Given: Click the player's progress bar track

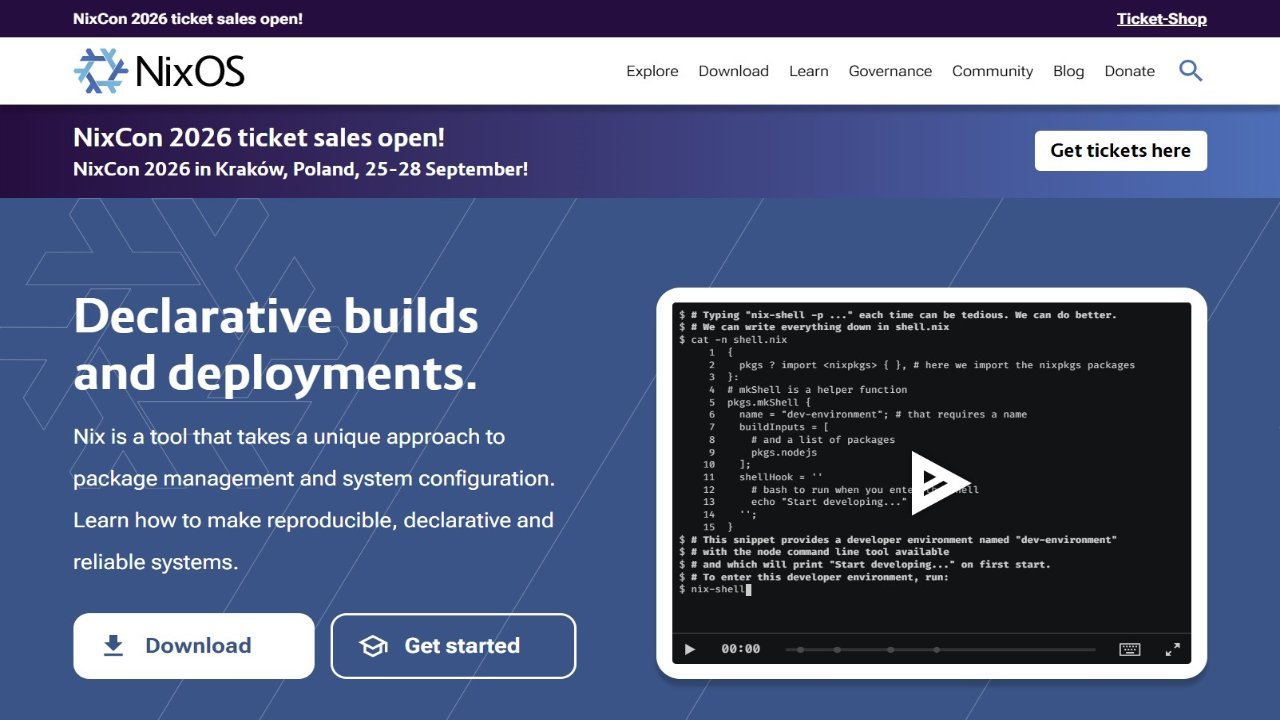Looking at the screenshot, I should (x=940, y=649).
